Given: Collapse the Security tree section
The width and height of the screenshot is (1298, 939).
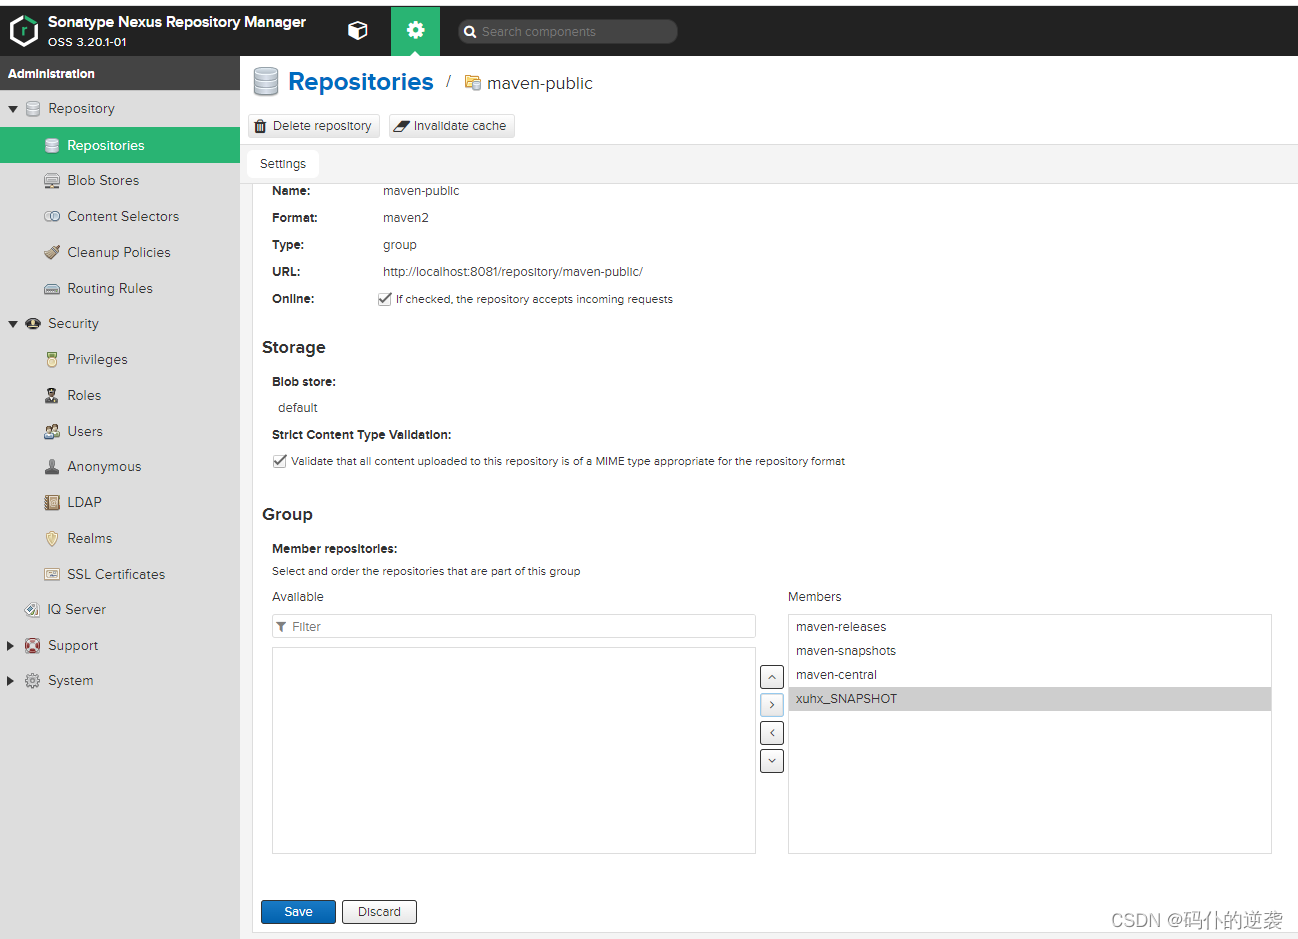Looking at the screenshot, I should click(13, 324).
